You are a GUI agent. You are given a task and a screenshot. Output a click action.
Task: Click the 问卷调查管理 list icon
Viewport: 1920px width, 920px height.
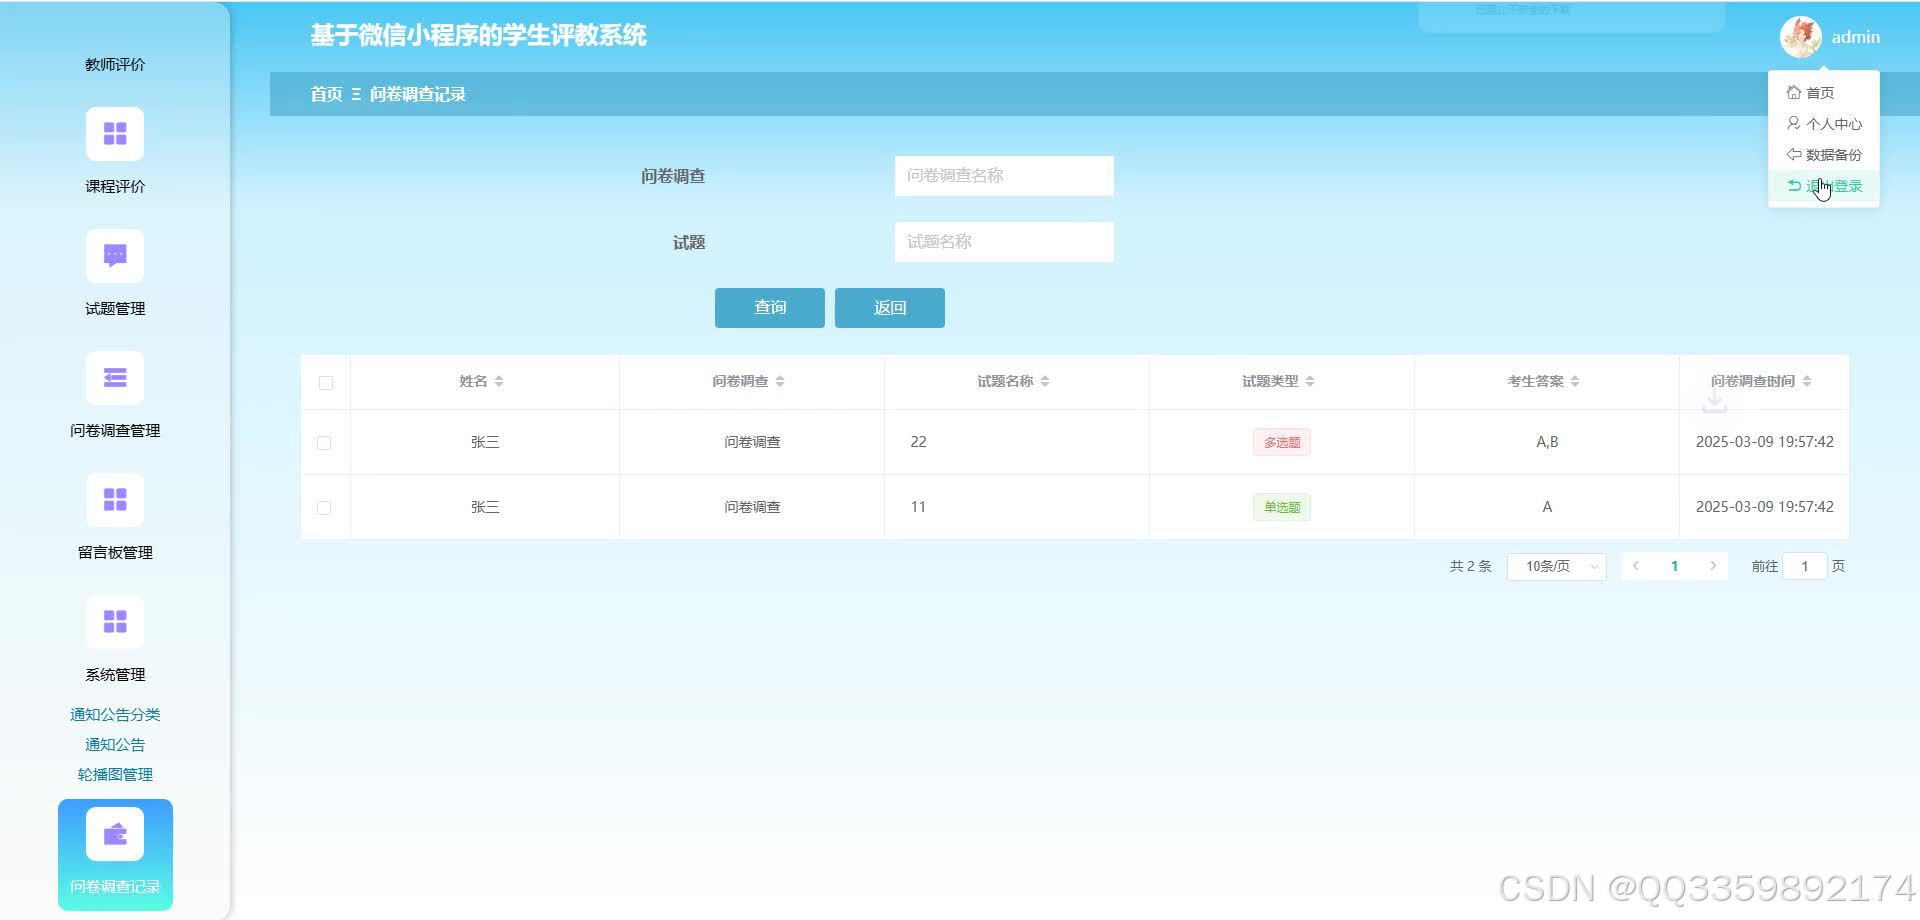115,377
